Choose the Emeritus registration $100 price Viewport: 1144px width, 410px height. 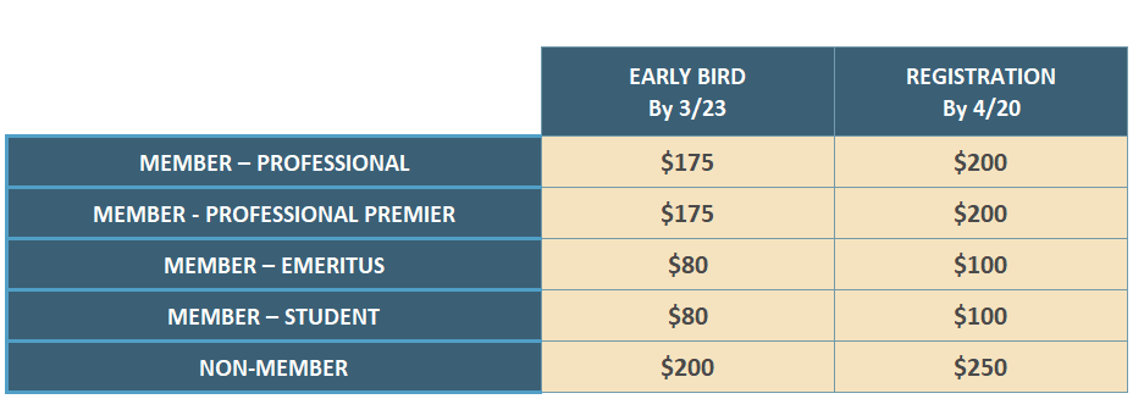click(980, 266)
